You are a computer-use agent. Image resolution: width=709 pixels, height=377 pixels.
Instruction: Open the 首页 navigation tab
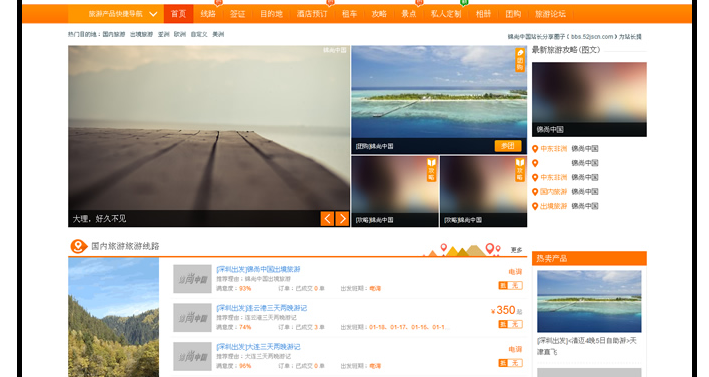178,14
